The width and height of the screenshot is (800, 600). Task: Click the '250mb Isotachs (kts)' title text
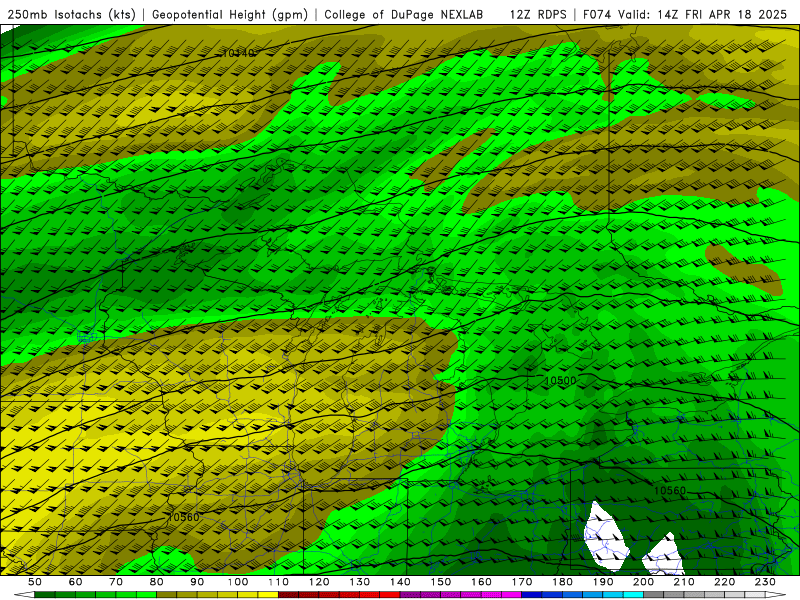pyautogui.click(x=71, y=15)
